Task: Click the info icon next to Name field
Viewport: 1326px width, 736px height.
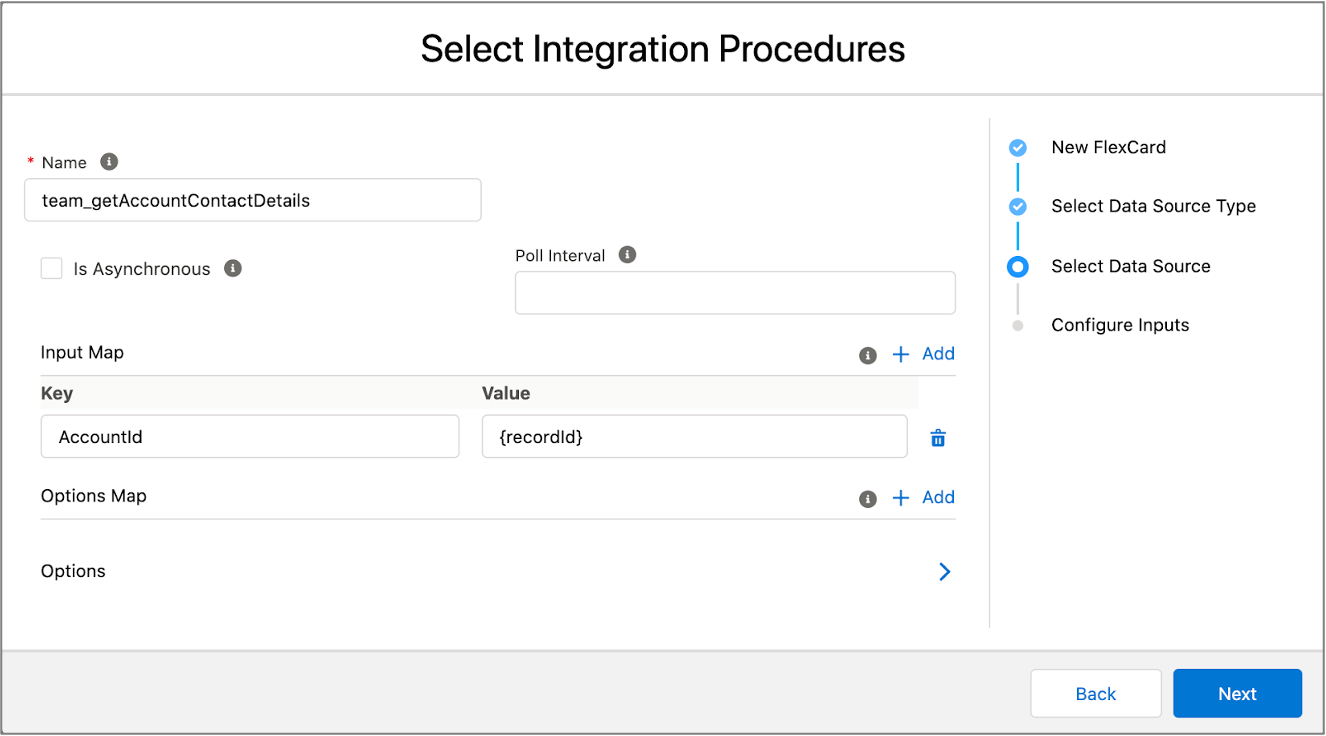Action: [x=109, y=161]
